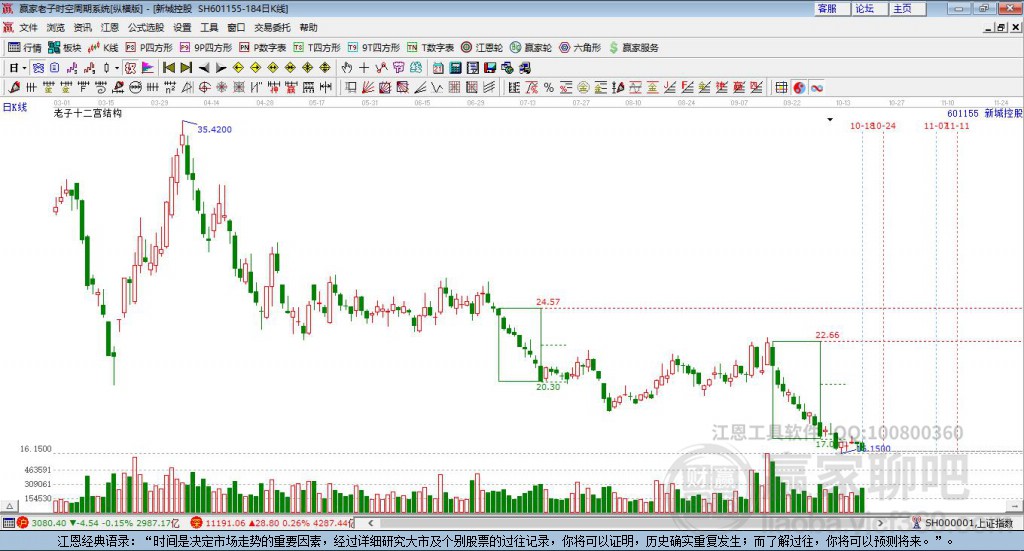1024x551 pixels.
Task: Open the 9T四方形 tool
Action: (374, 48)
